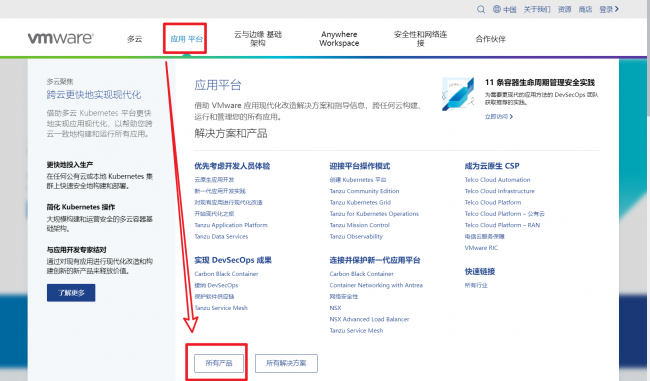Open Telco Cloud Platform – 公有云 link
The height and width of the screenshot is (381, 650).
504,214
